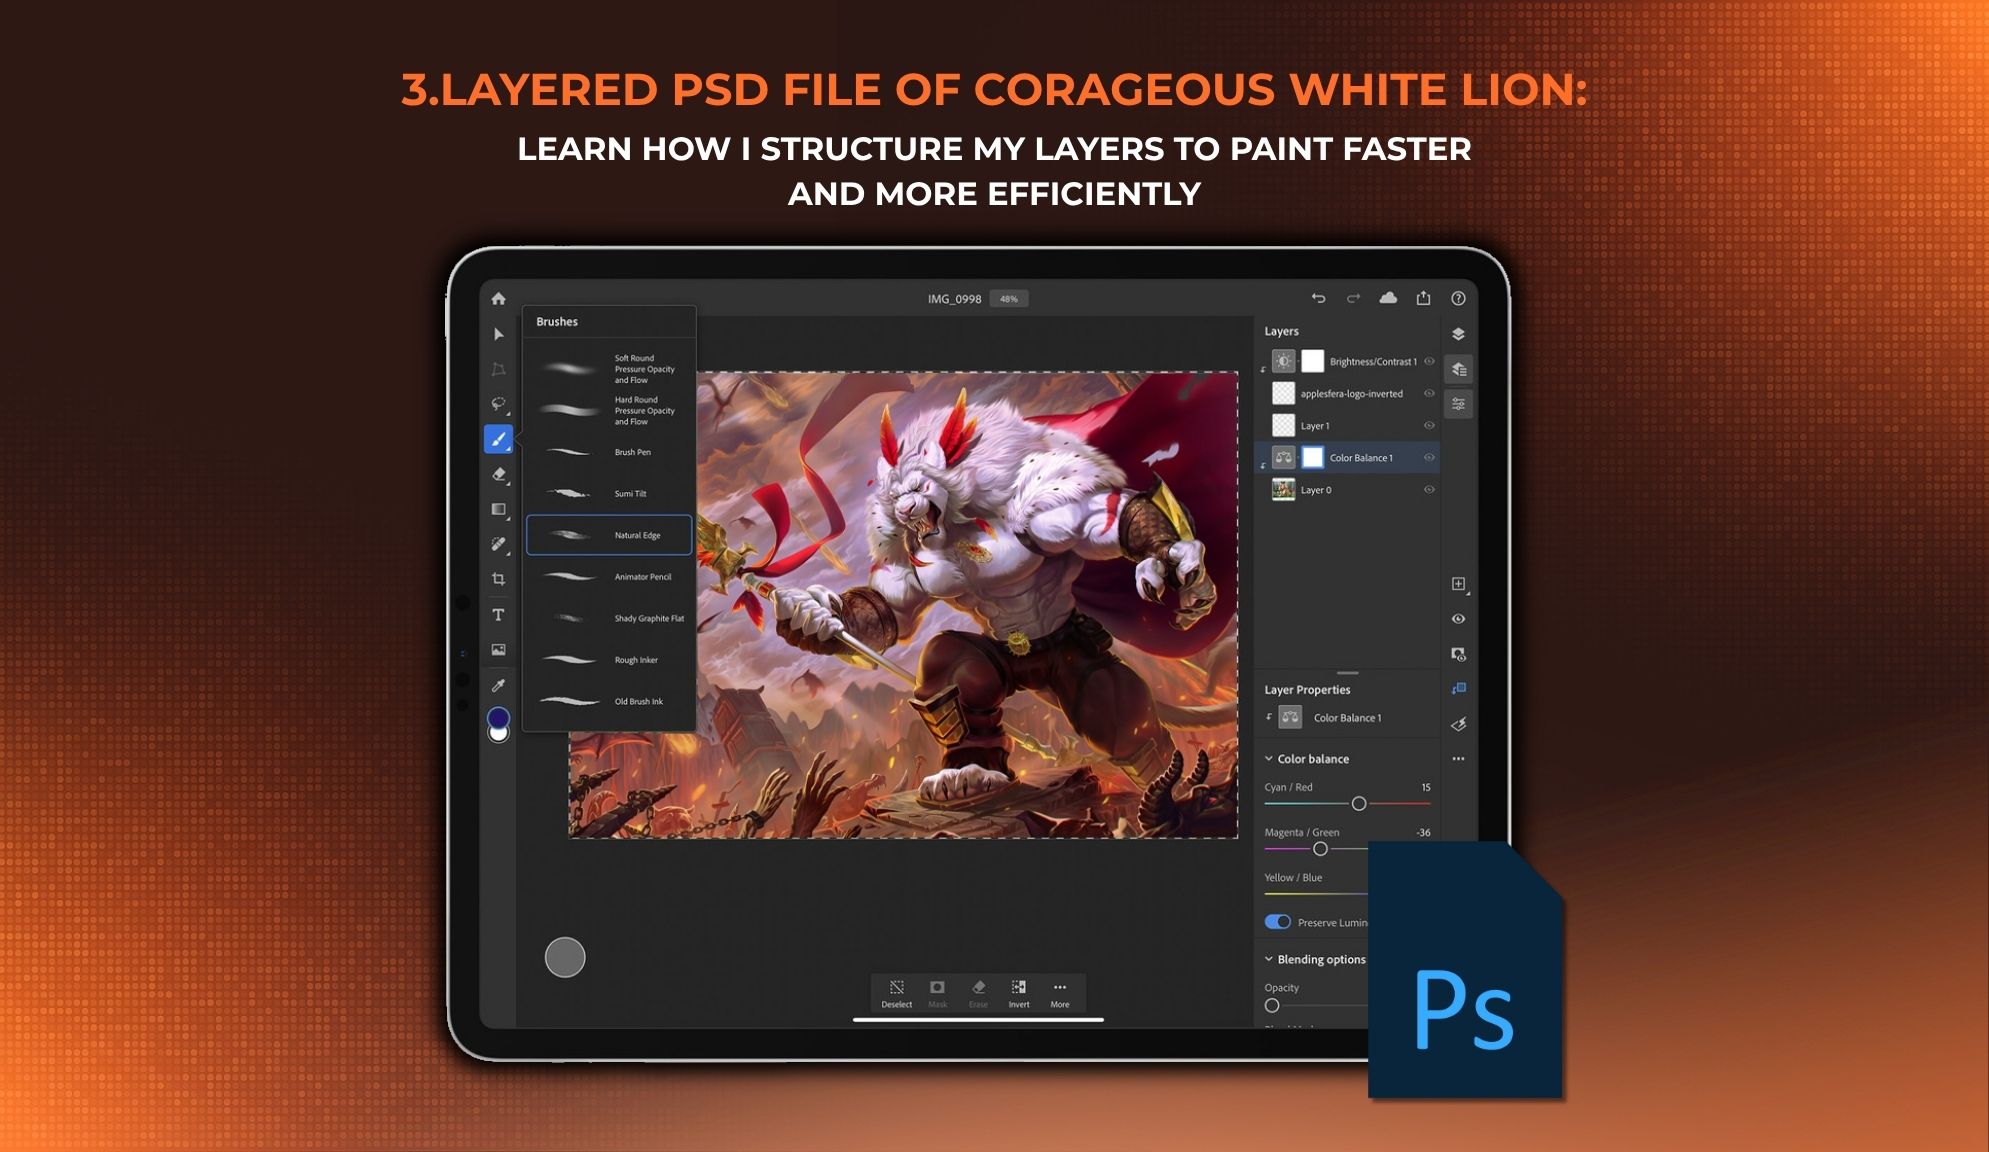Hide the Brightness/Contrast 1 layer
Image resolution: width=1989 pixels, height=1152 pixels.
(x=1429, y=361)
